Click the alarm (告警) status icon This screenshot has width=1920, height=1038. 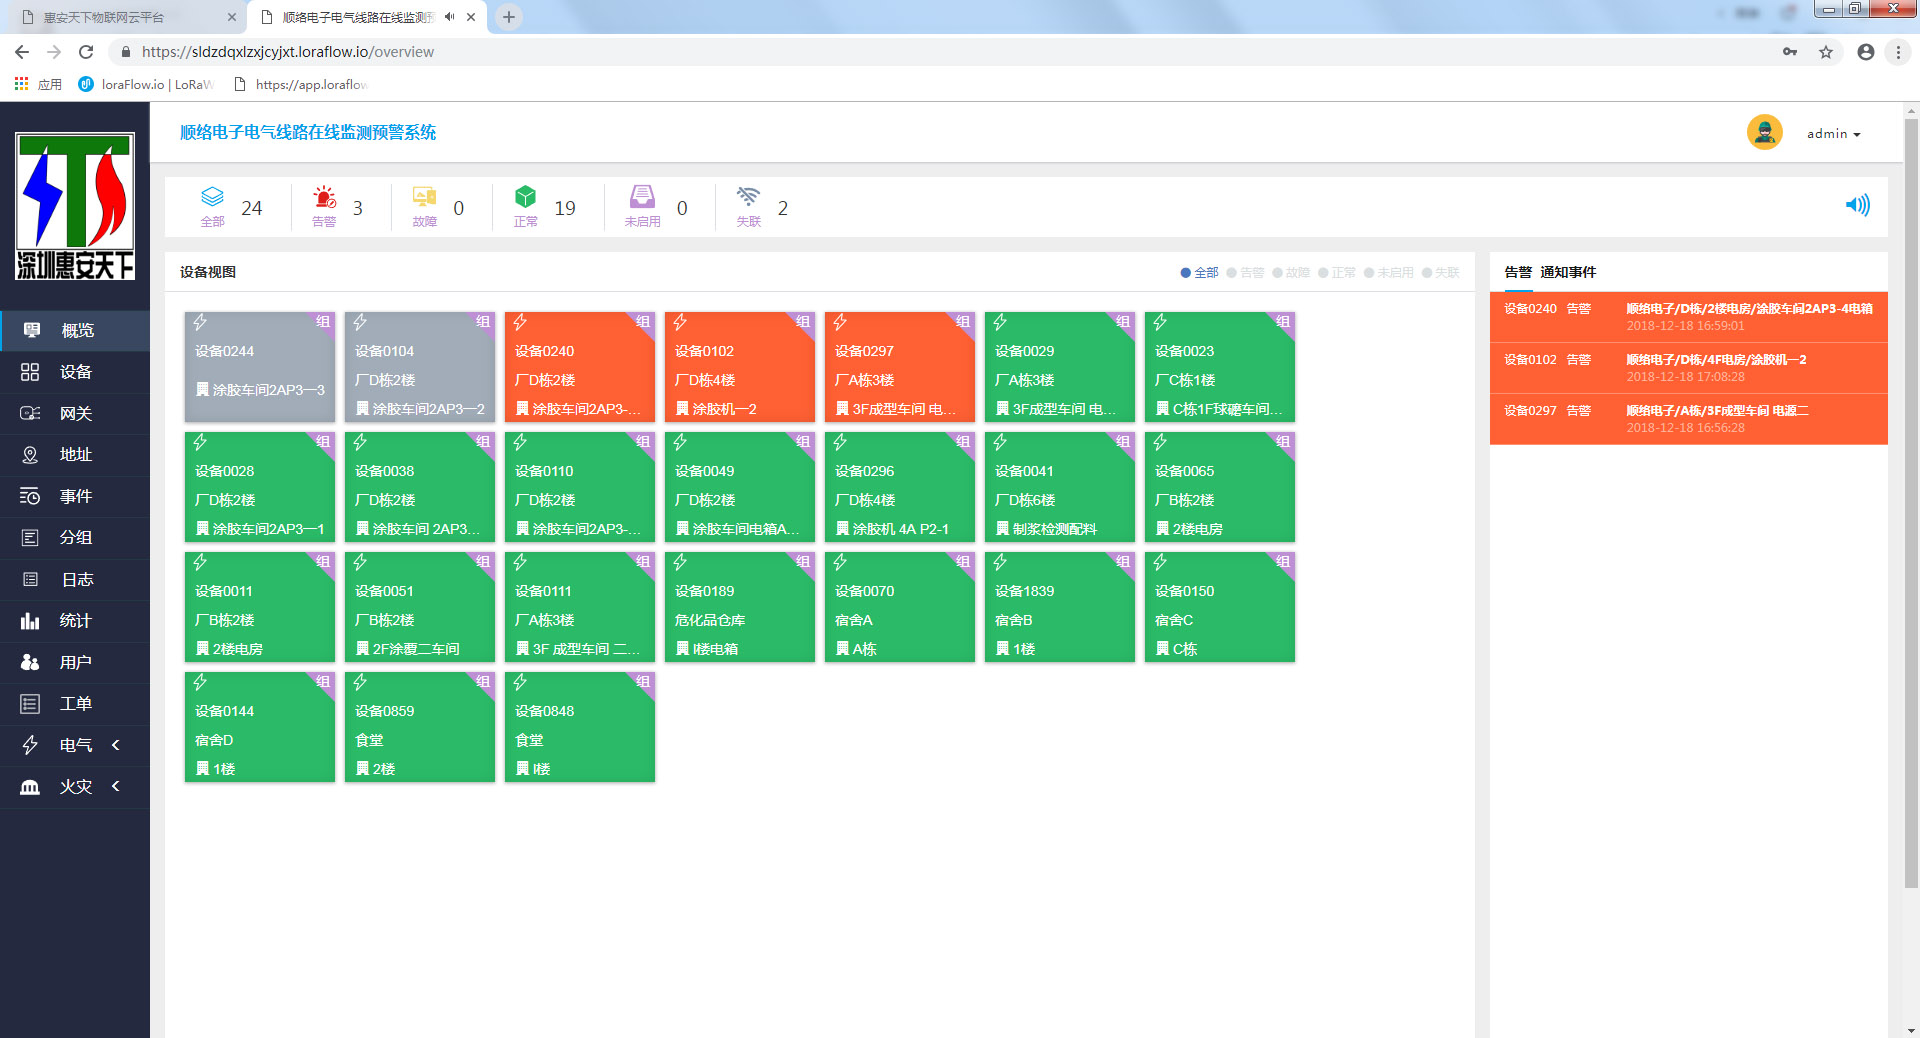(x=324, y=197)
